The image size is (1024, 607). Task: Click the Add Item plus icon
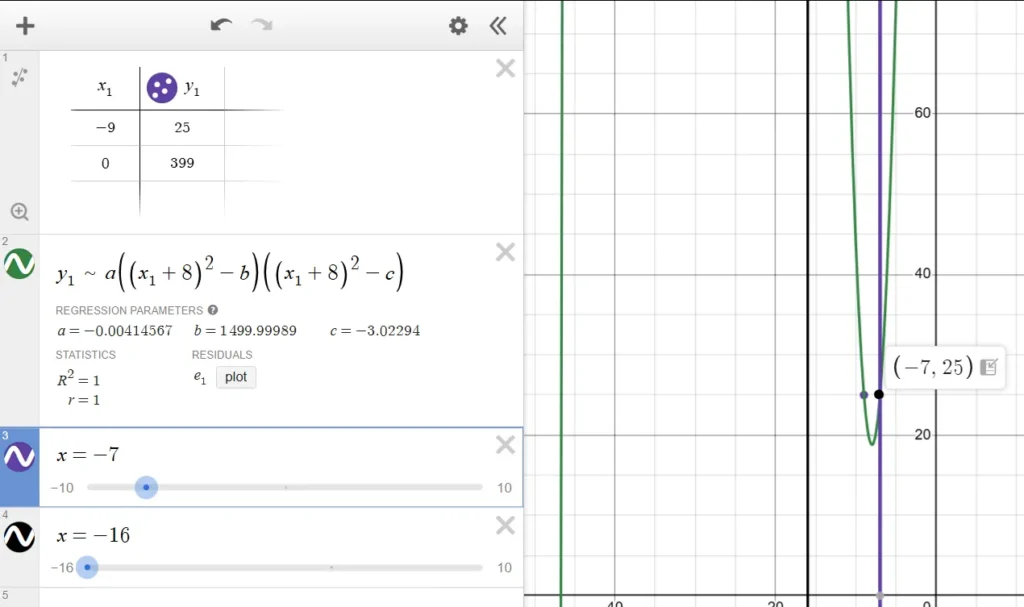25,26
